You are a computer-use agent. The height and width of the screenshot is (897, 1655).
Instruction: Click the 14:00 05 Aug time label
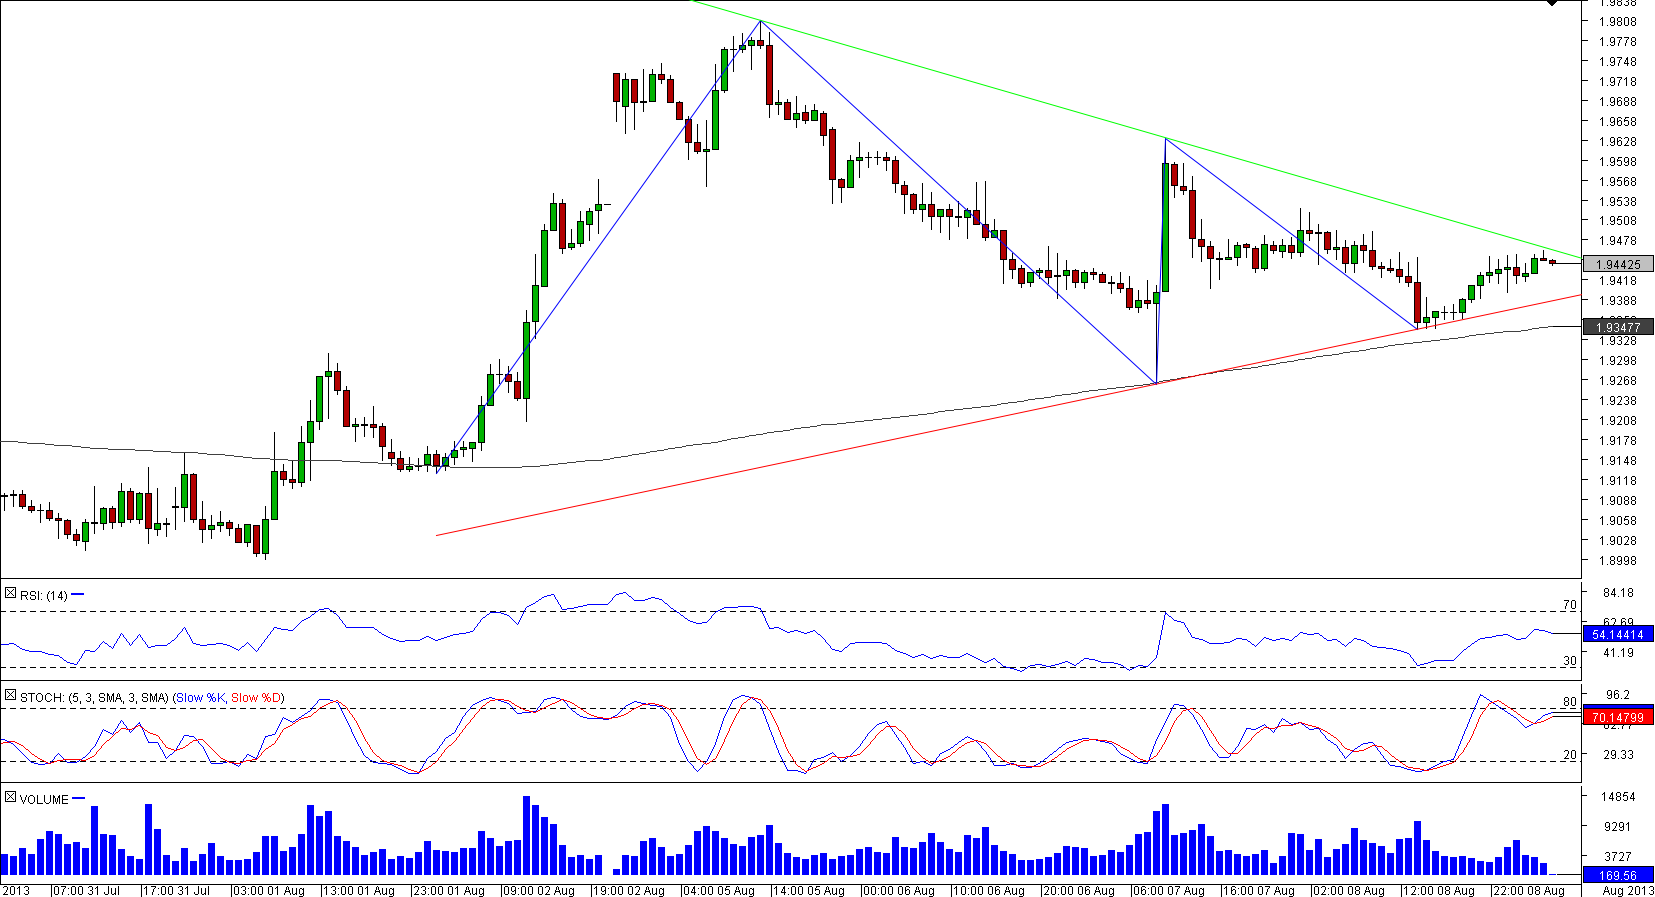coord(808,890)
